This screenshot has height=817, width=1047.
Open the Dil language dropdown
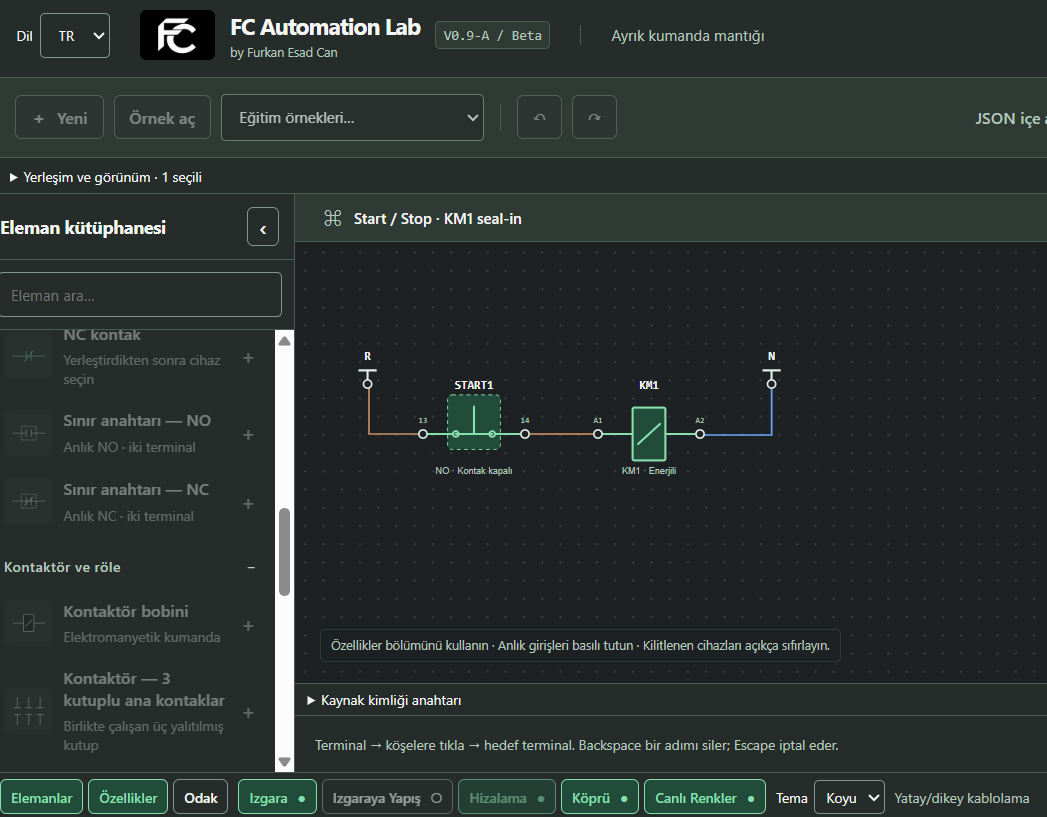click(x=75, y=35)
